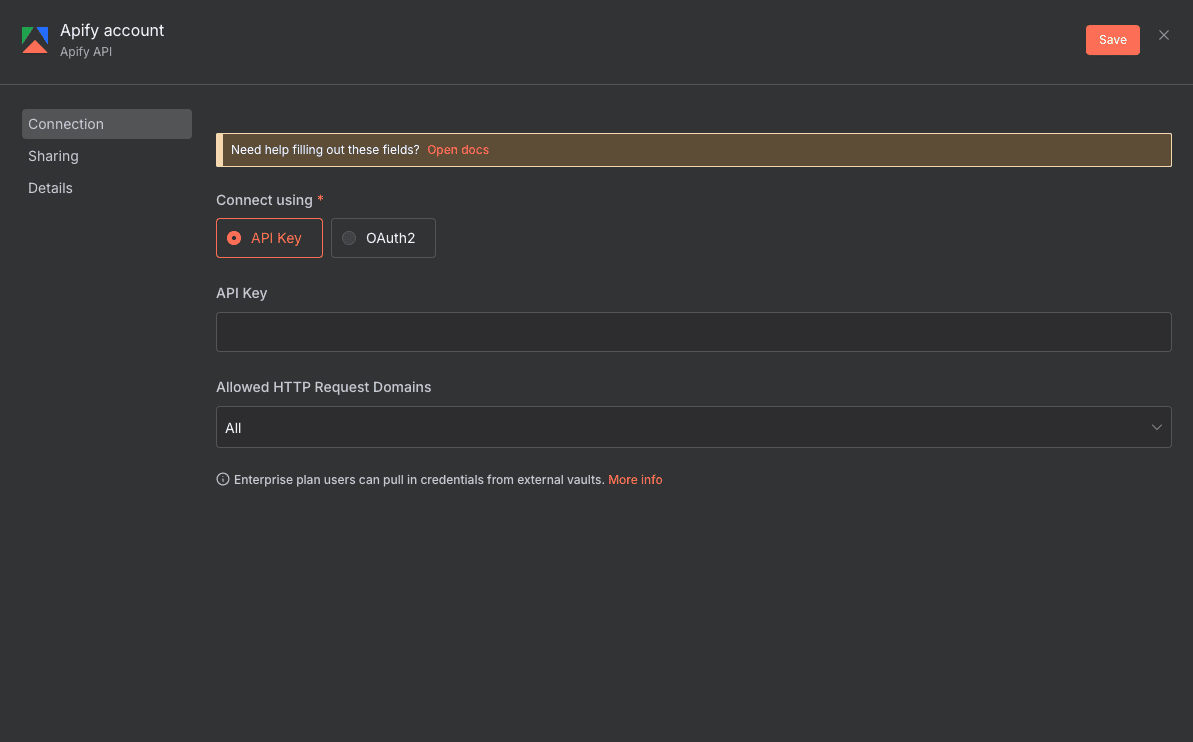Click the dropdown chevron on Allowed HTTP Request Domains
Viewport: 1193px width, 742px height.
(1159, 427)
